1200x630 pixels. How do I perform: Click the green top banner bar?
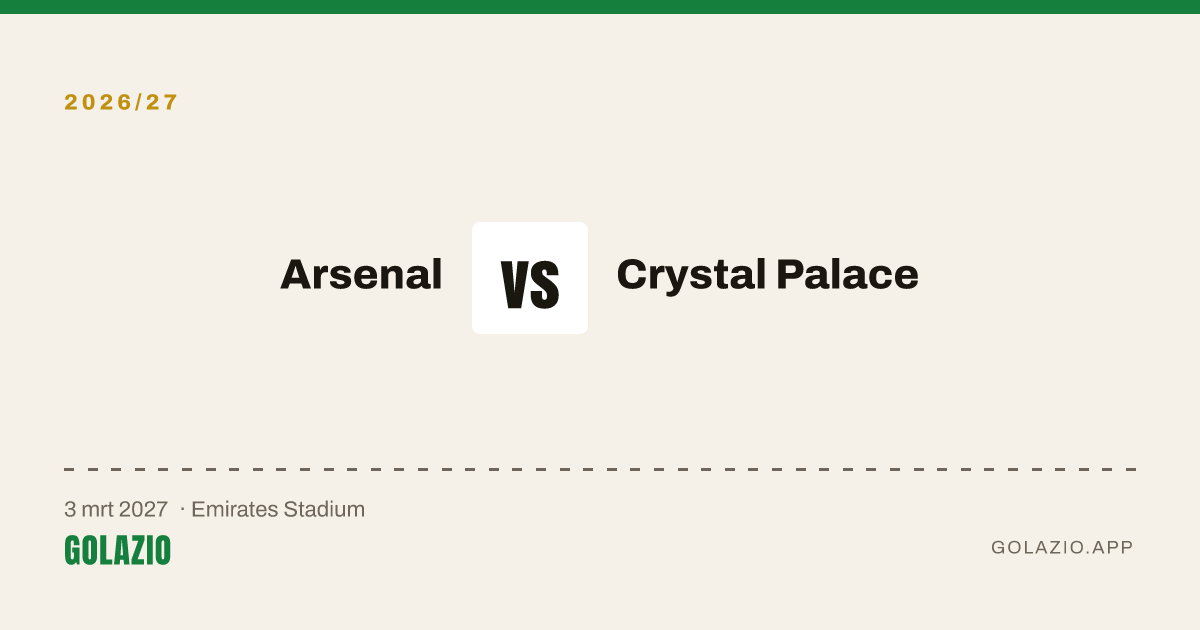(600, 7)
